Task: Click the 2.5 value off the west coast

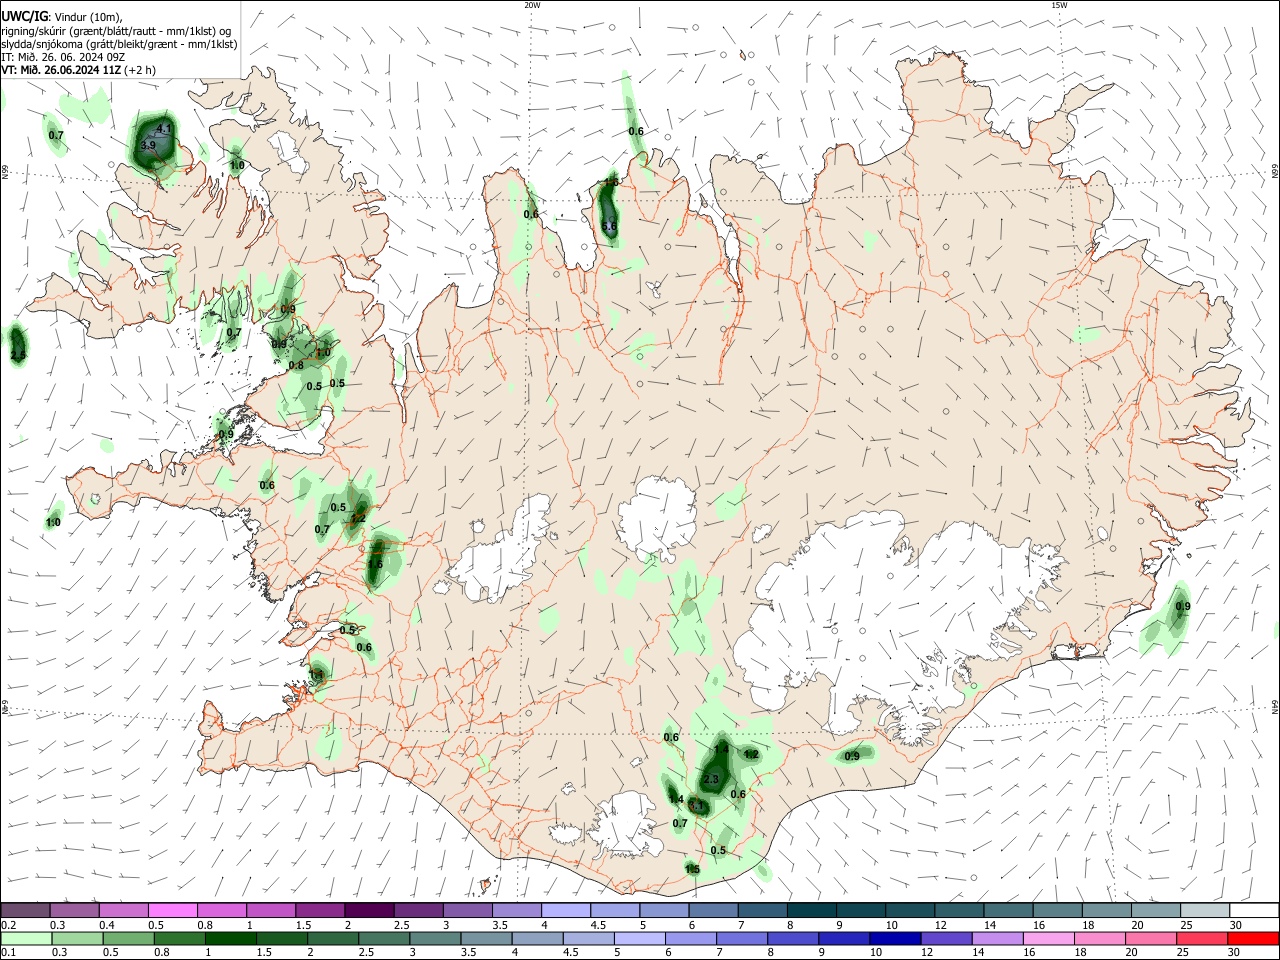Action: [18, 355]
